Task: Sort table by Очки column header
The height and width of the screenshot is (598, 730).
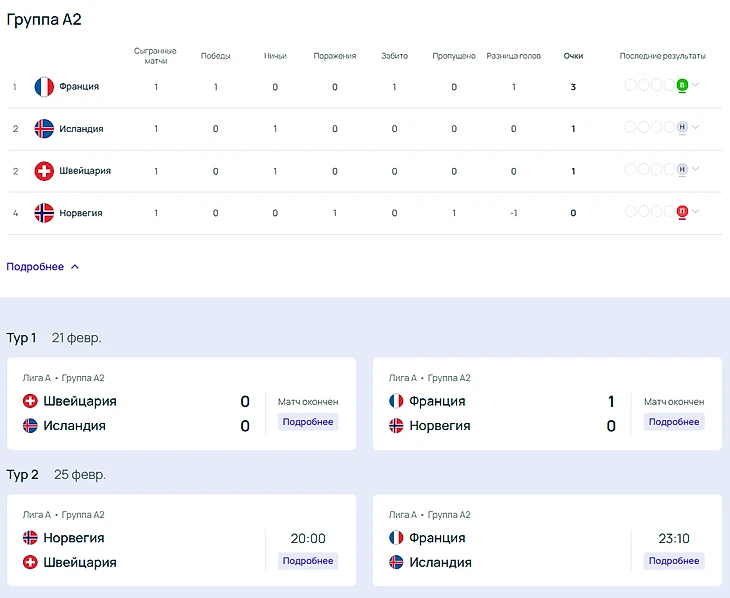Action: tap(573, 56)
